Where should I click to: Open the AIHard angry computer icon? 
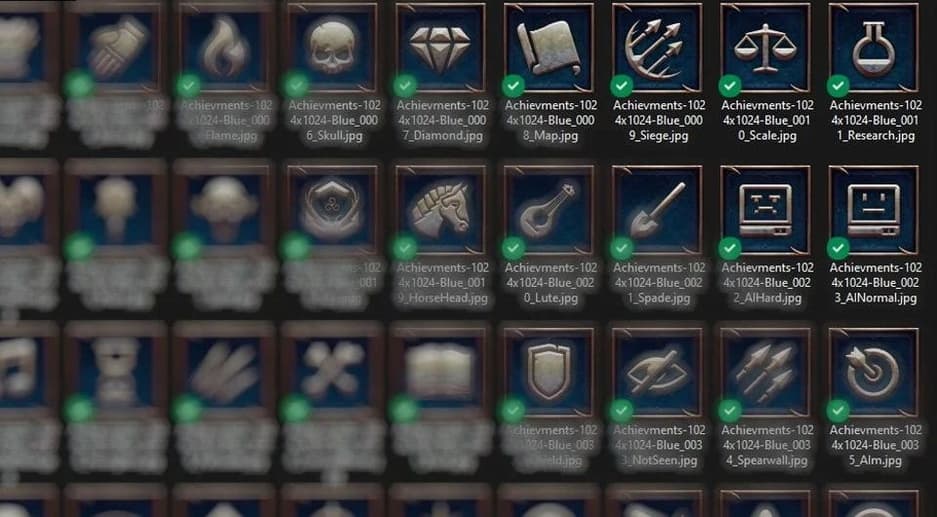765,210
